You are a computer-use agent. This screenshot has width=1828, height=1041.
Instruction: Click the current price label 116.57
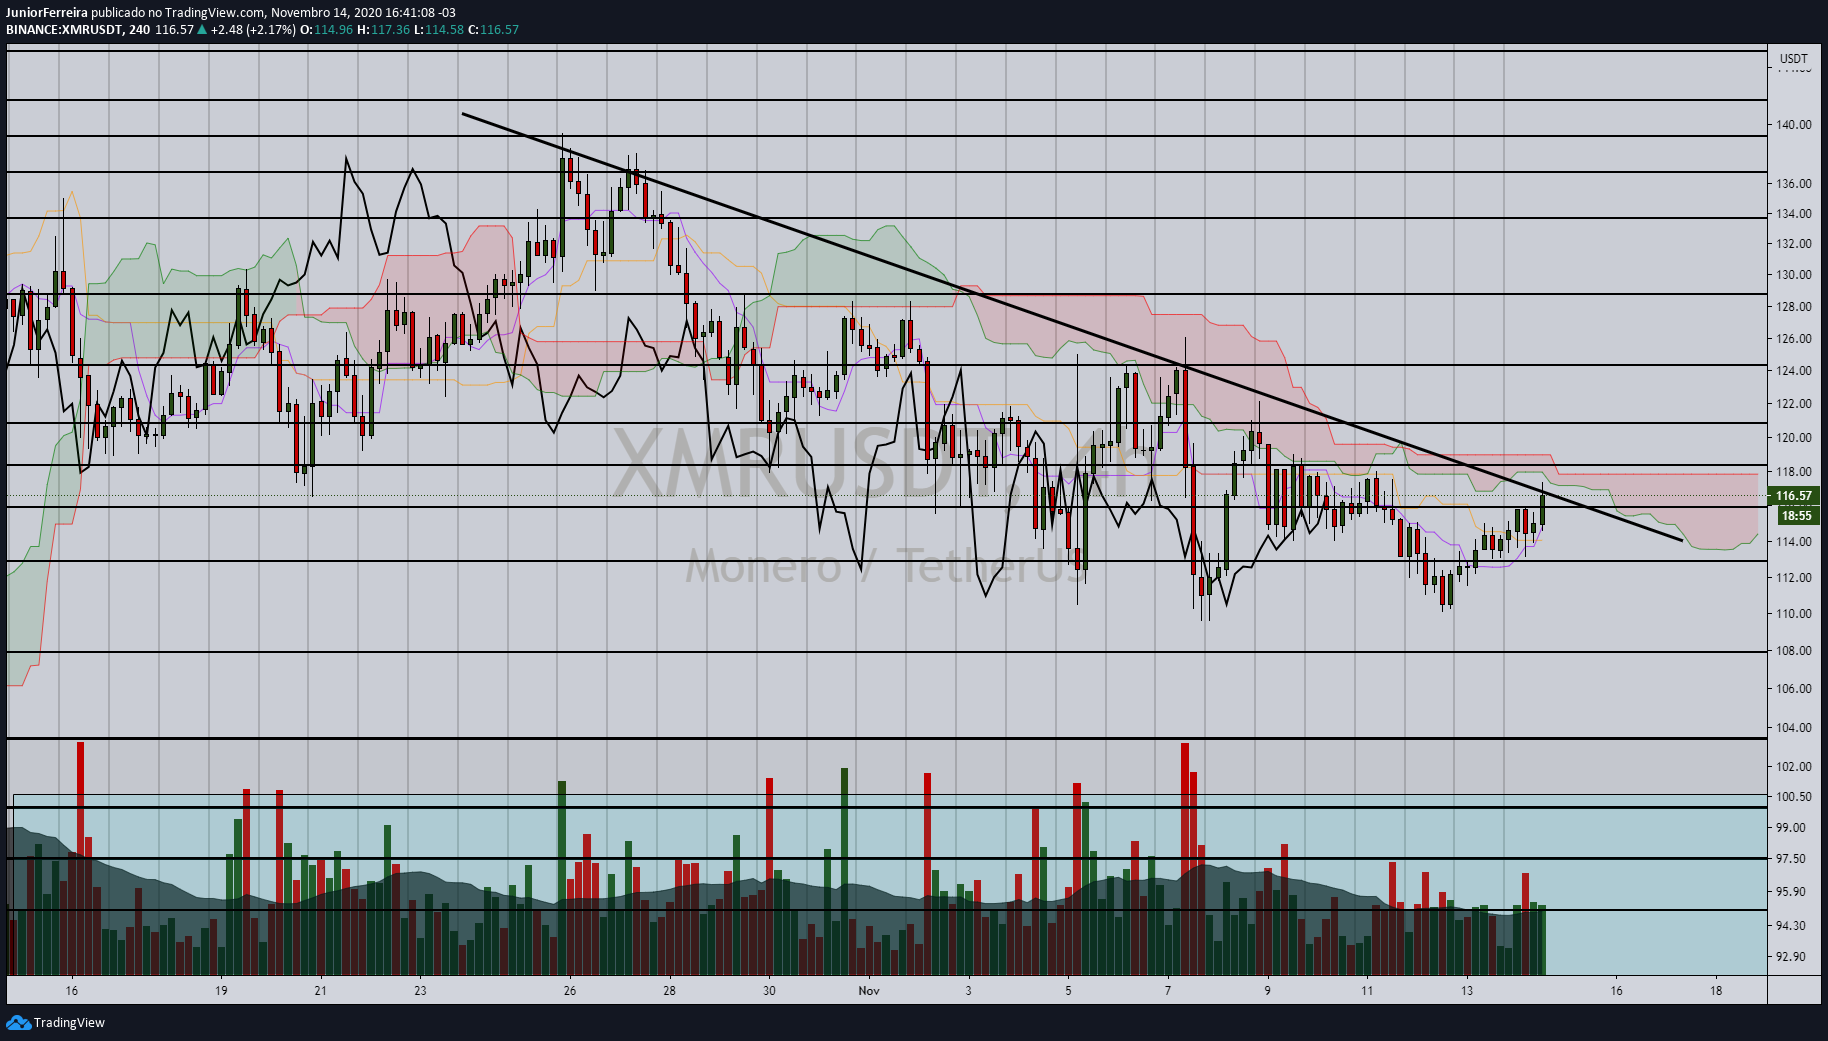pos(1793,496)
